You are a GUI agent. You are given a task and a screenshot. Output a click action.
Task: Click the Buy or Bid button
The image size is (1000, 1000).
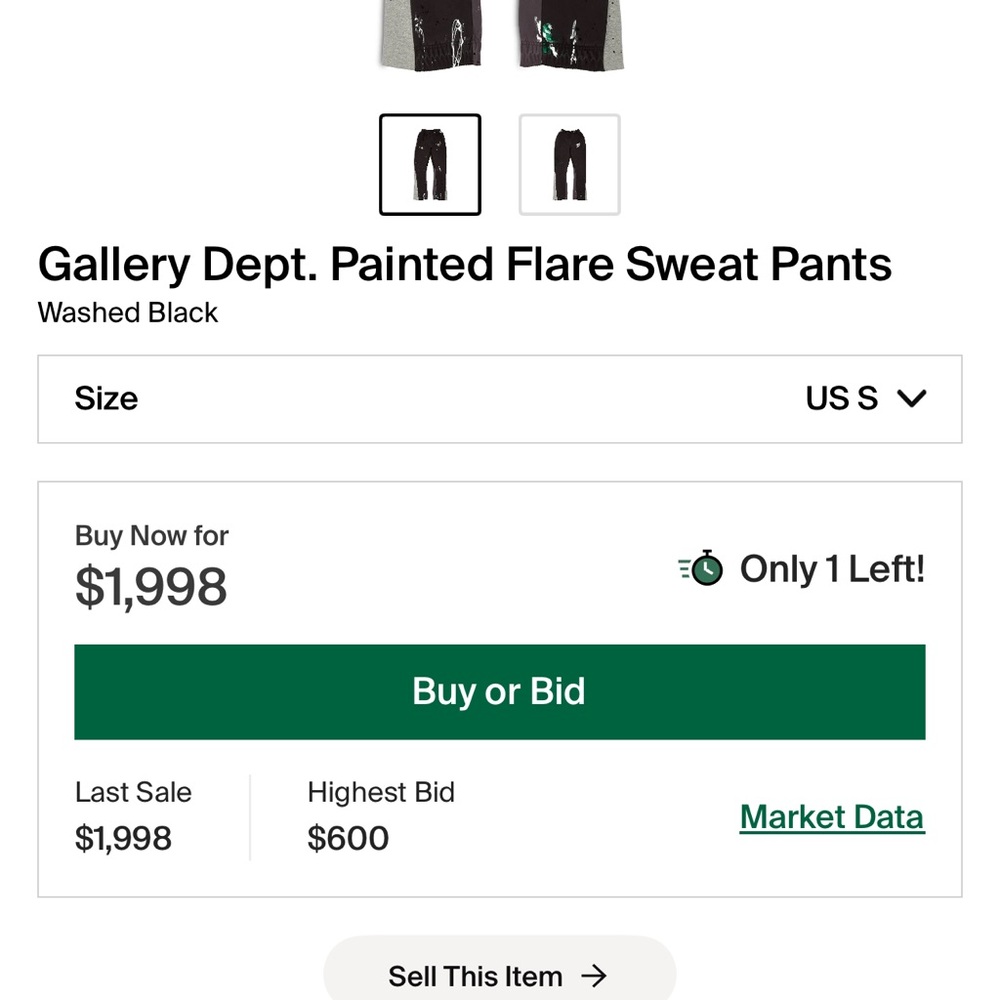point(499,691)
